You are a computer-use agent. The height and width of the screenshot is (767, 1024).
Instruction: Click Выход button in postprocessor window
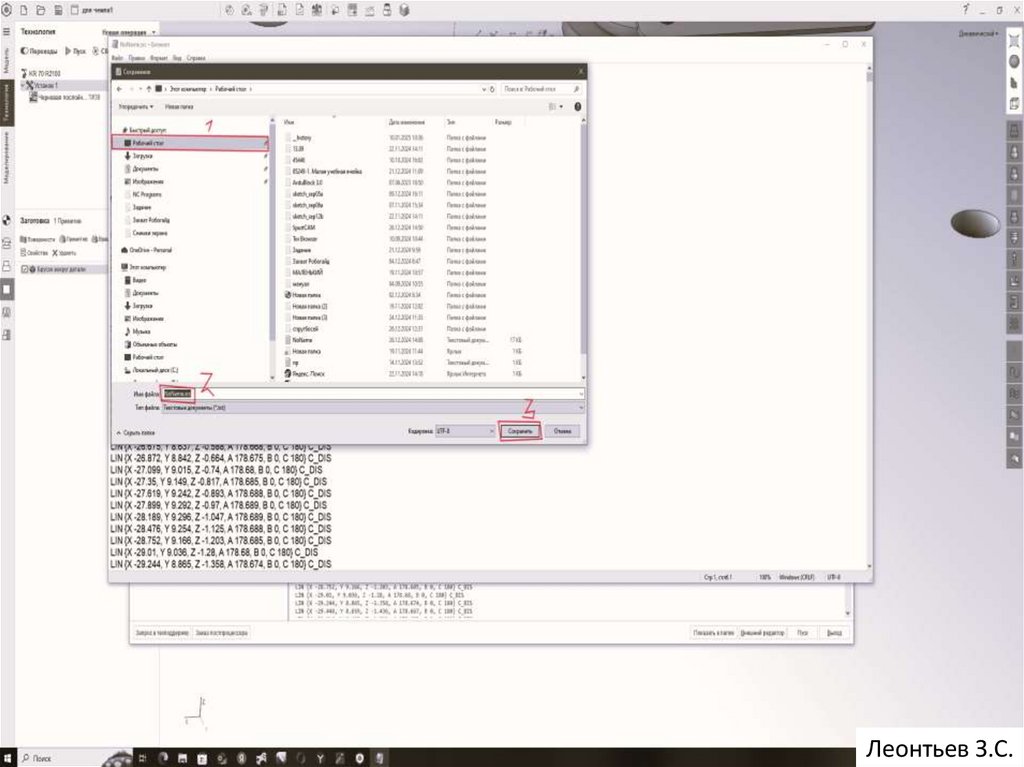pyautogui.click(x=834, y=633)
